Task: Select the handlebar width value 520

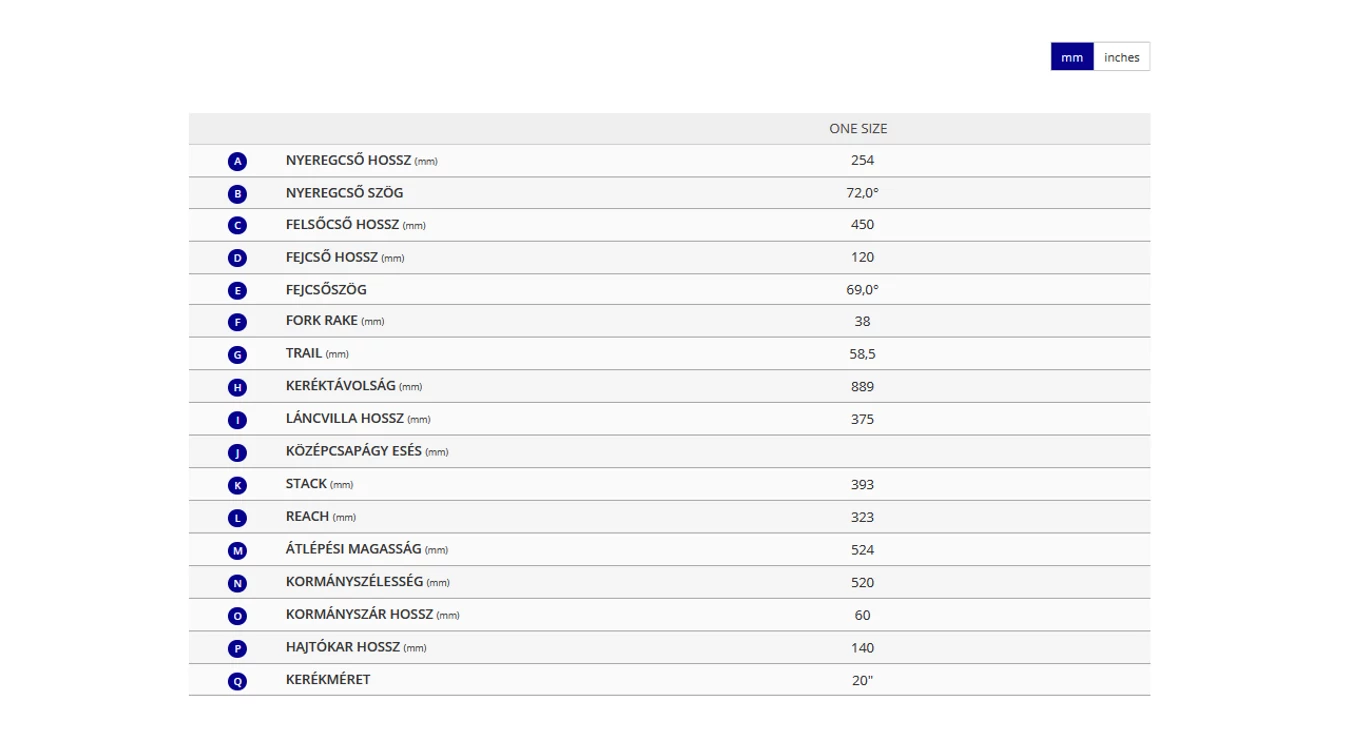Action: [x=862, y=582]
